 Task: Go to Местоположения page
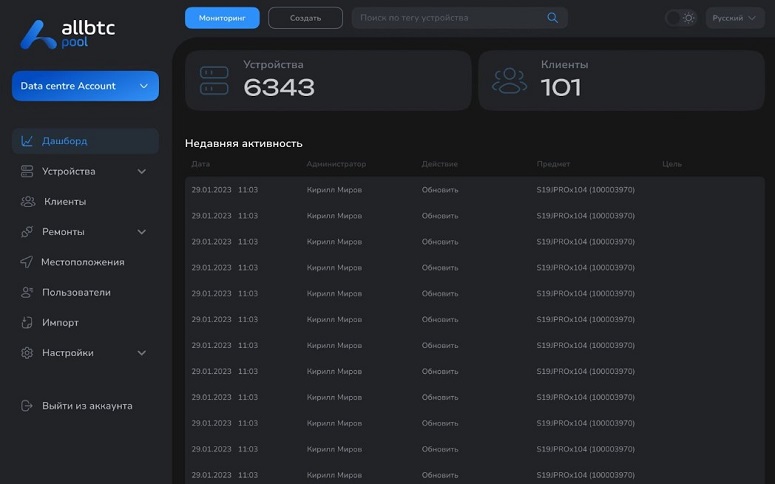(83, 262)
